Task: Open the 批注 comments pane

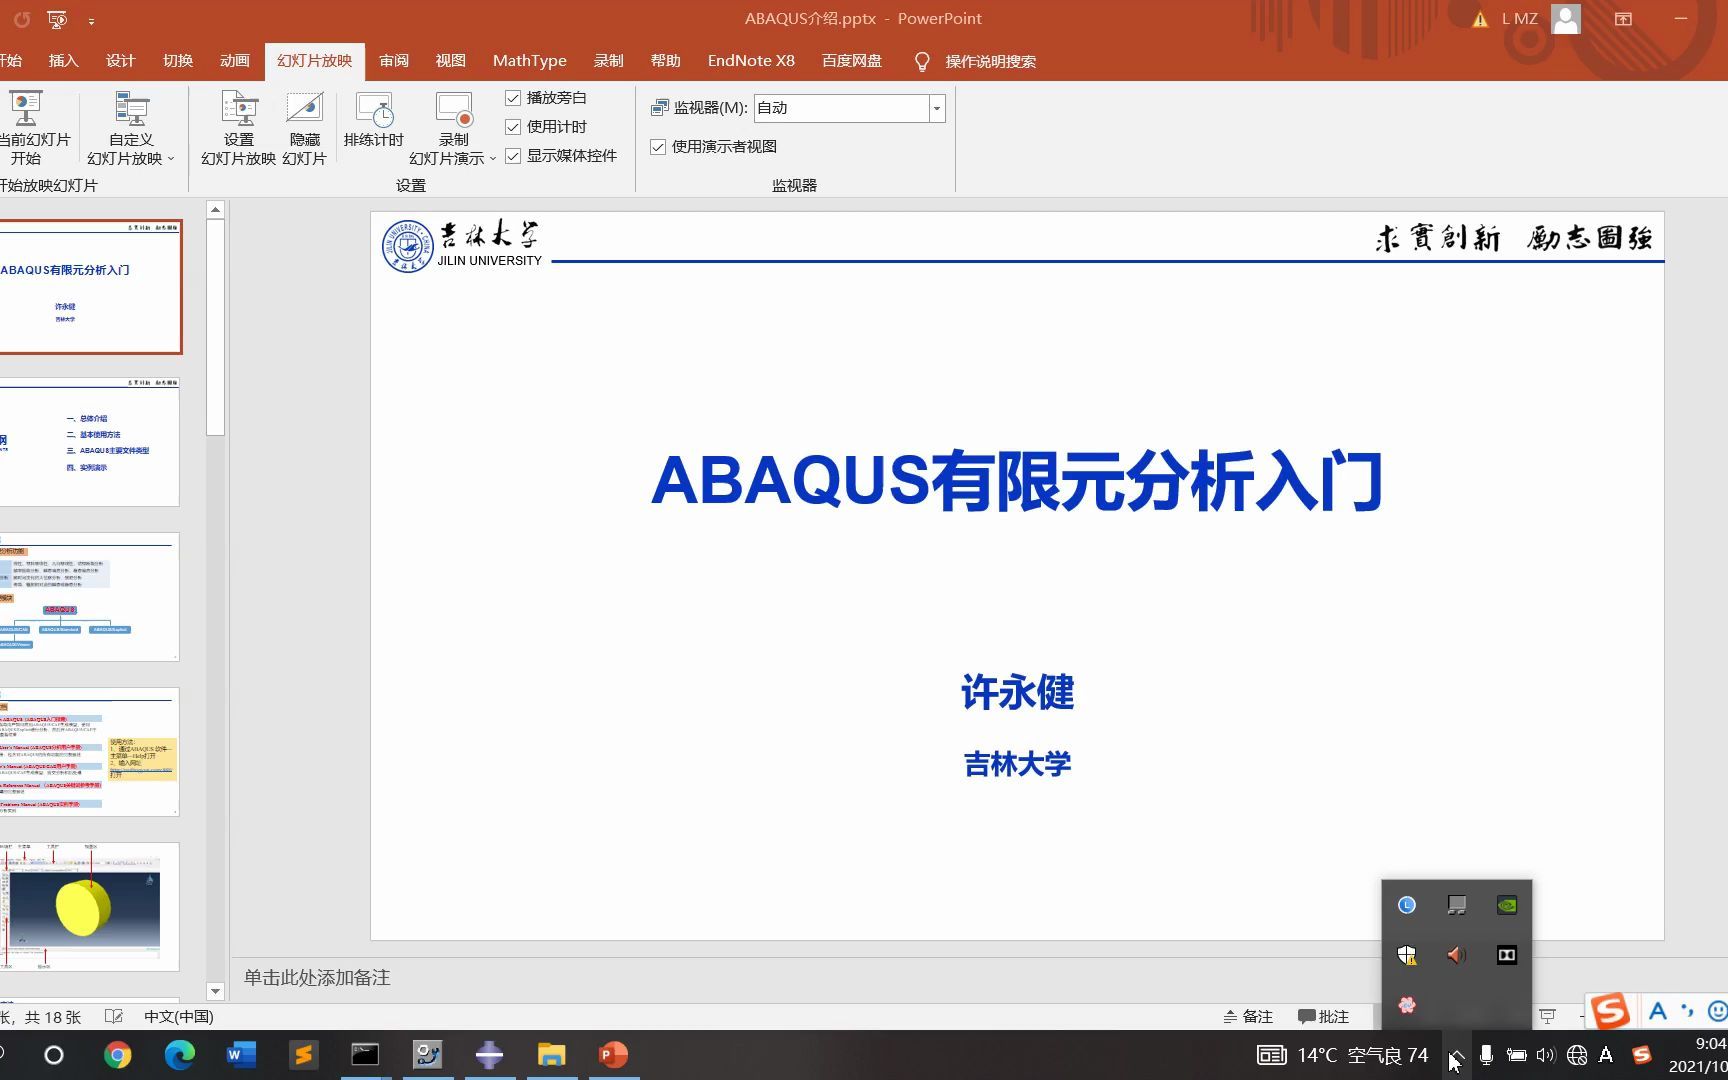Action: coord(1323,1016)
